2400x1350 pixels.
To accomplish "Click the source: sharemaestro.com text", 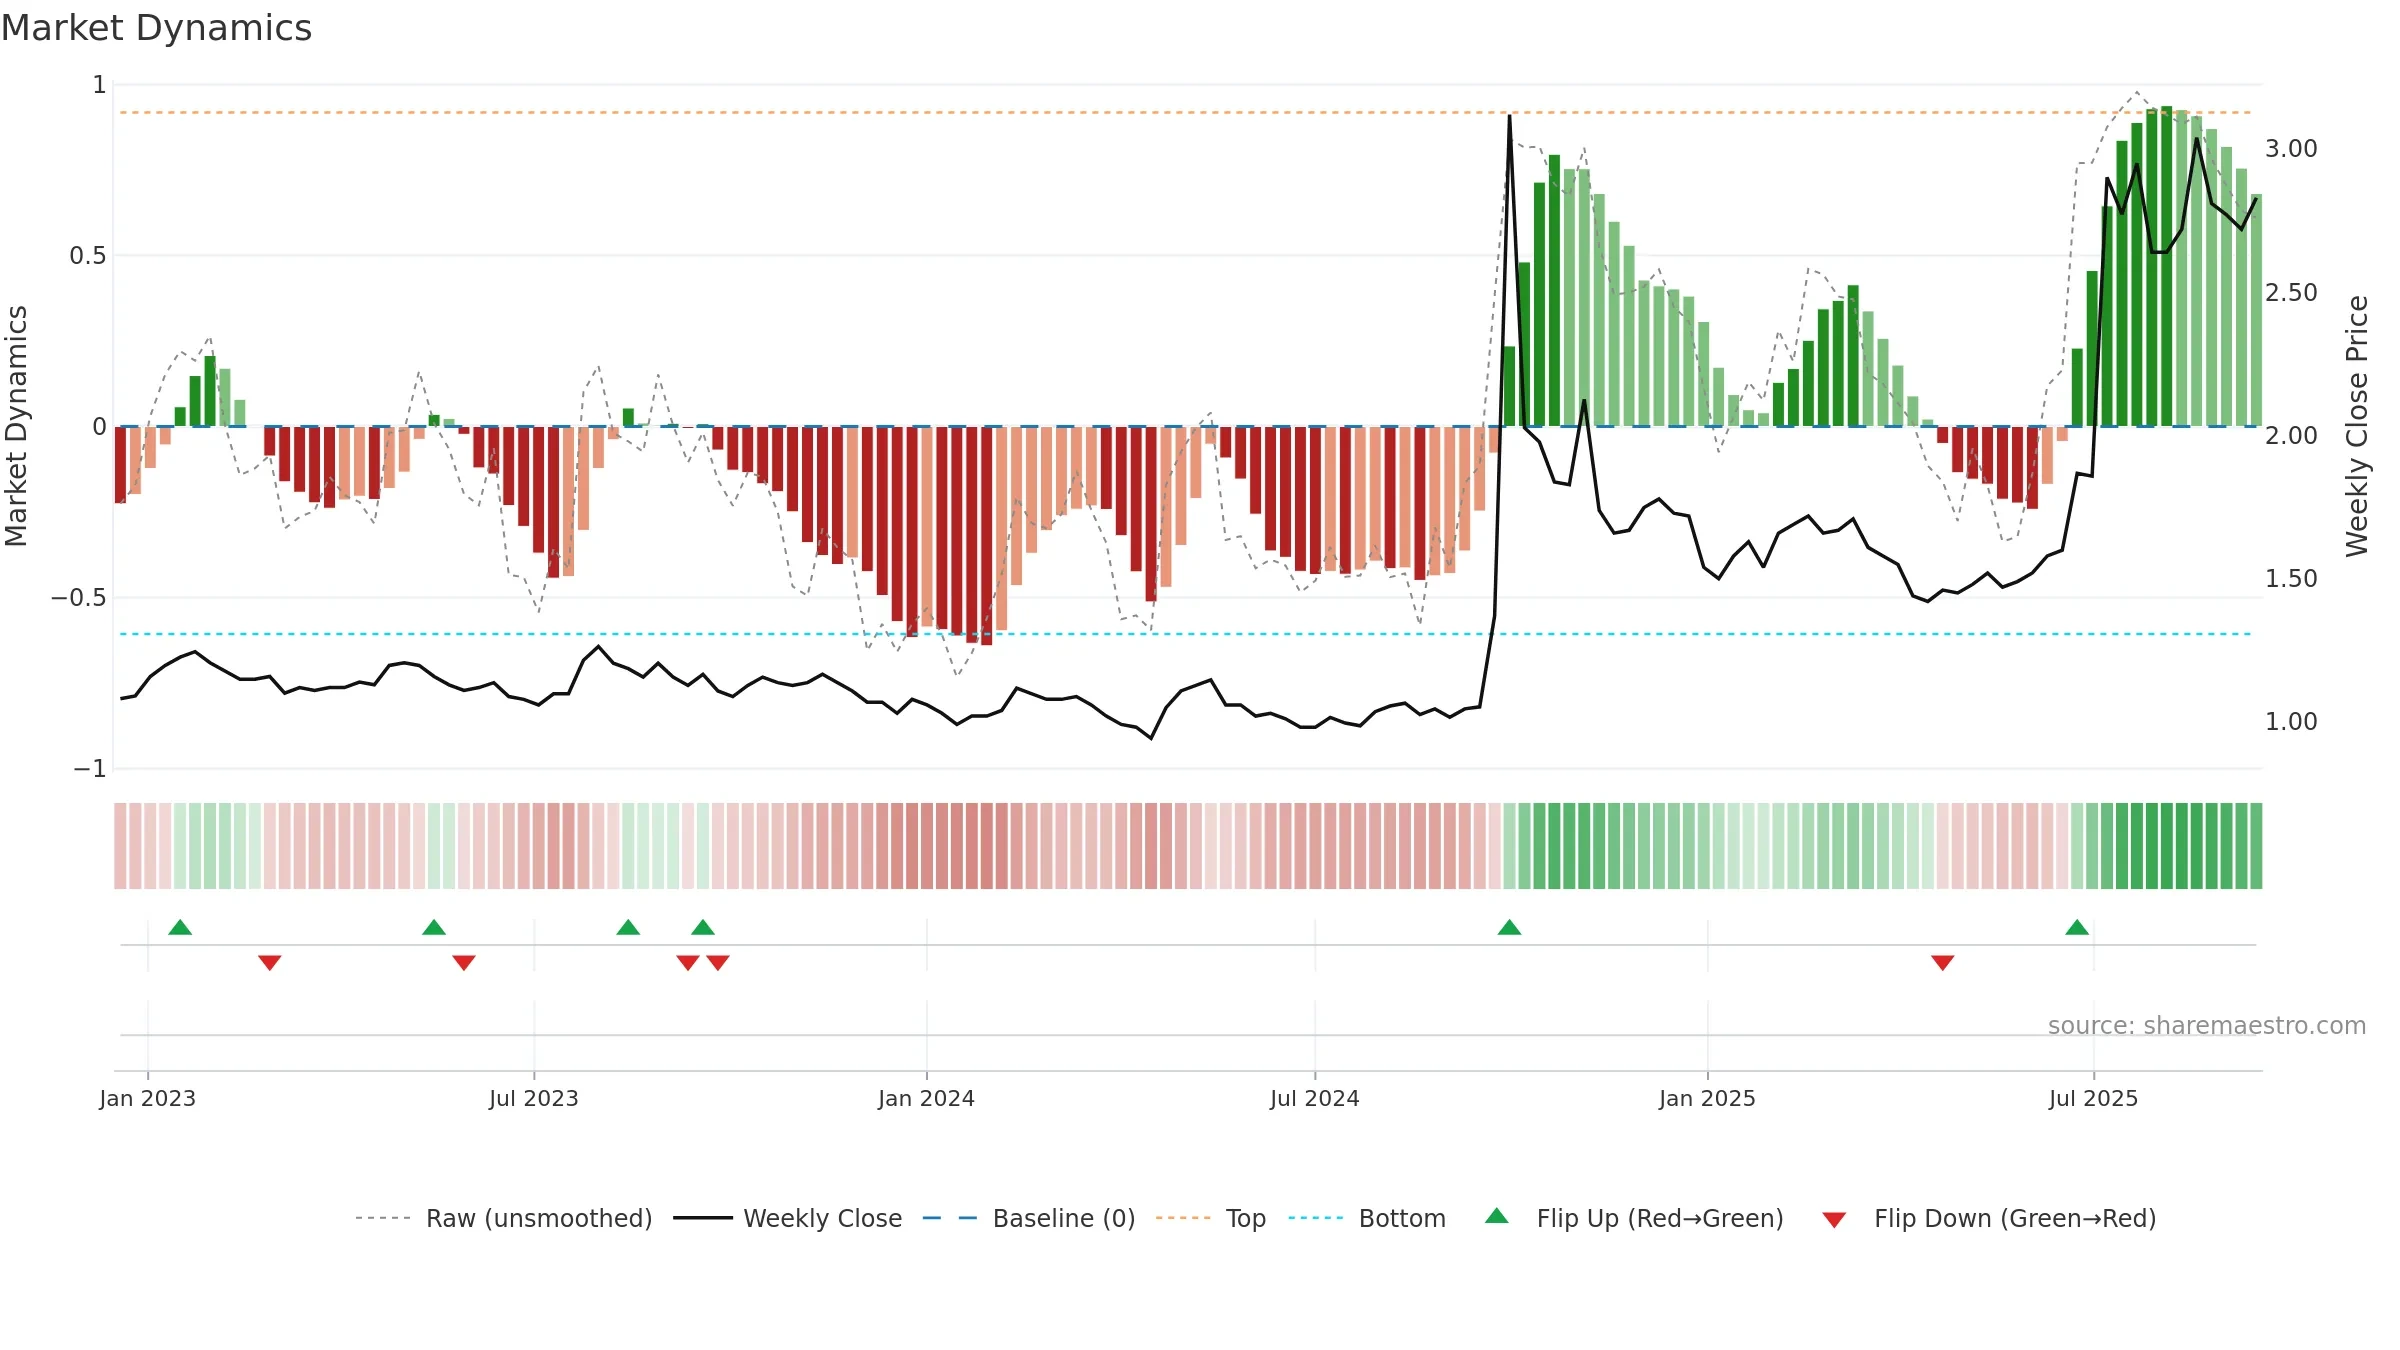I will (2207, 1025).
